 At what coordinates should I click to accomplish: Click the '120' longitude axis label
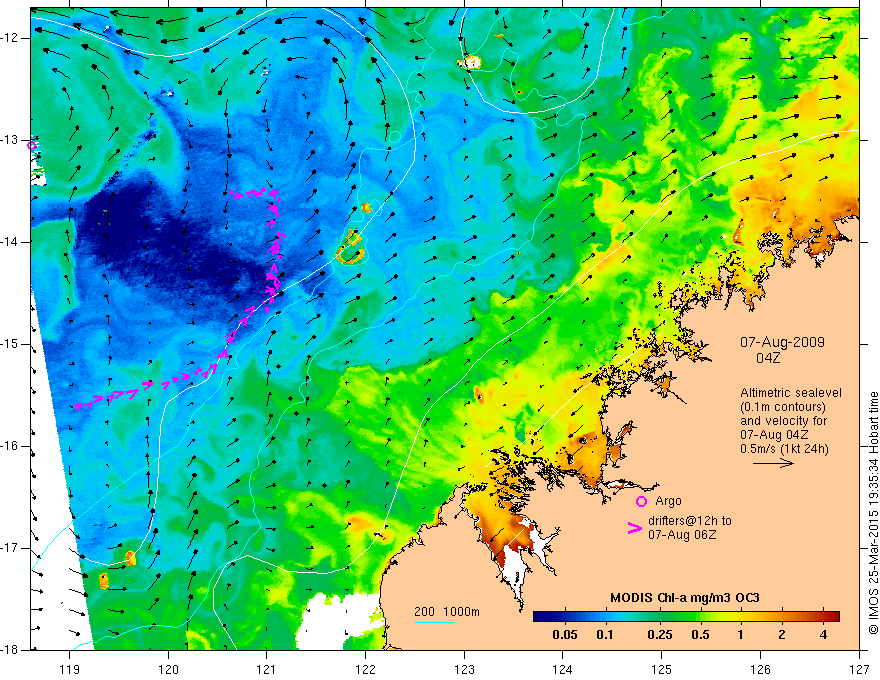pos(168,669)
